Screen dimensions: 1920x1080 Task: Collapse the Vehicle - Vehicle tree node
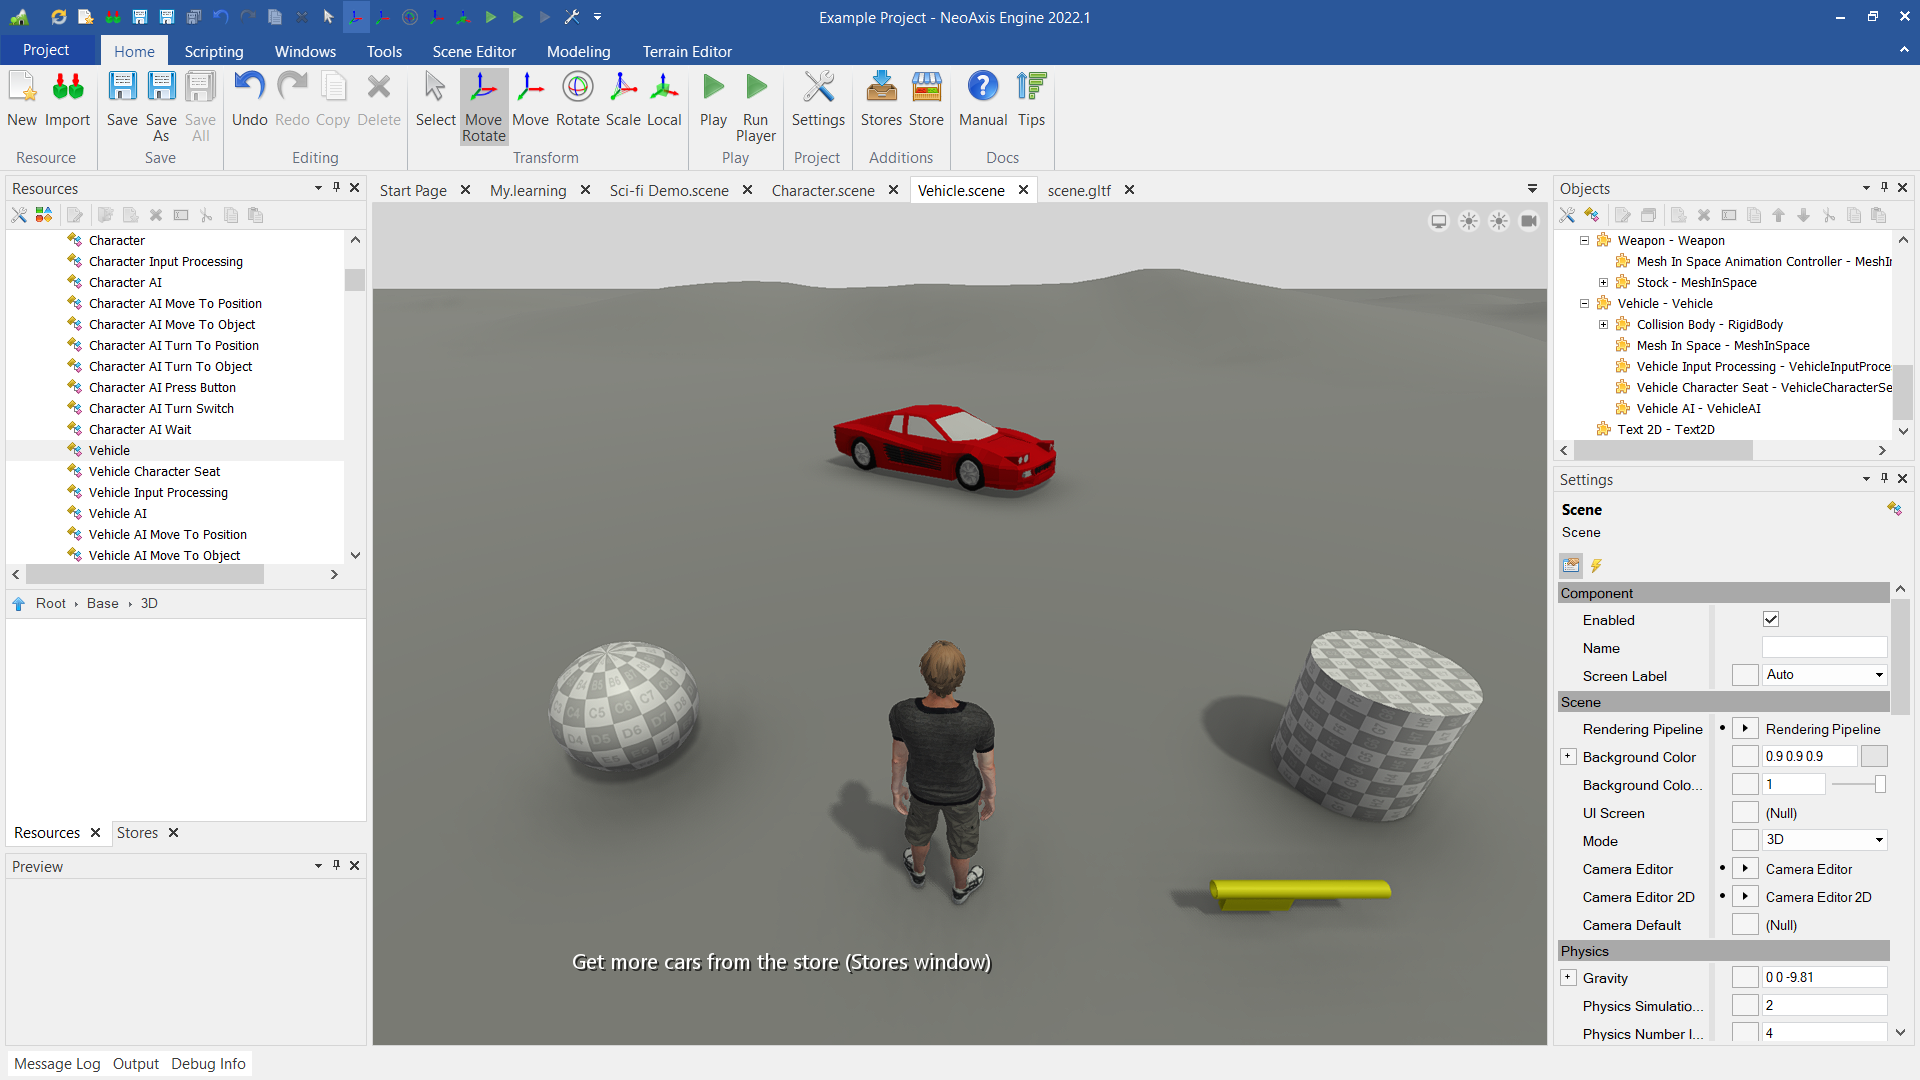point(1584,304)
